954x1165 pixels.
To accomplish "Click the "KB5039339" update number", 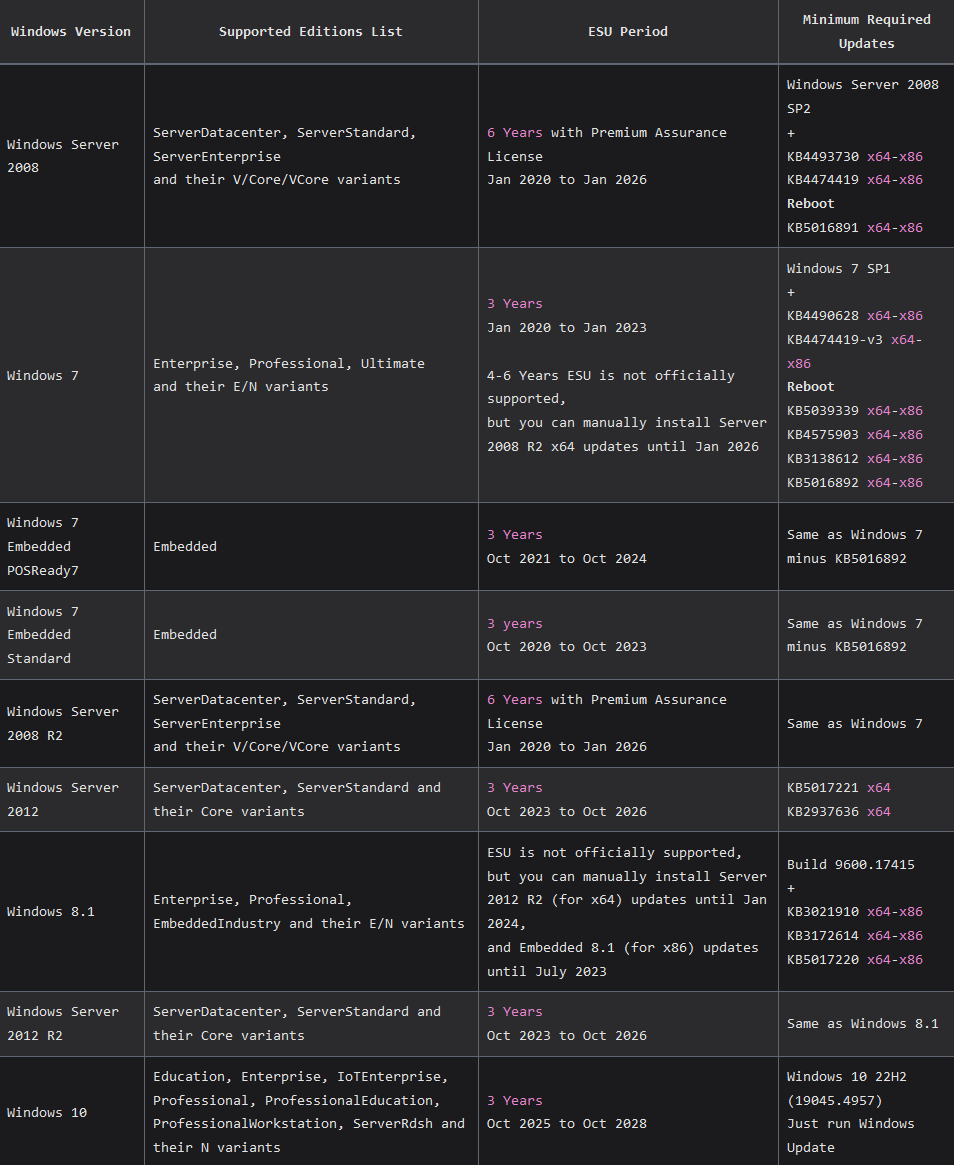I will (x=822, y=411).
